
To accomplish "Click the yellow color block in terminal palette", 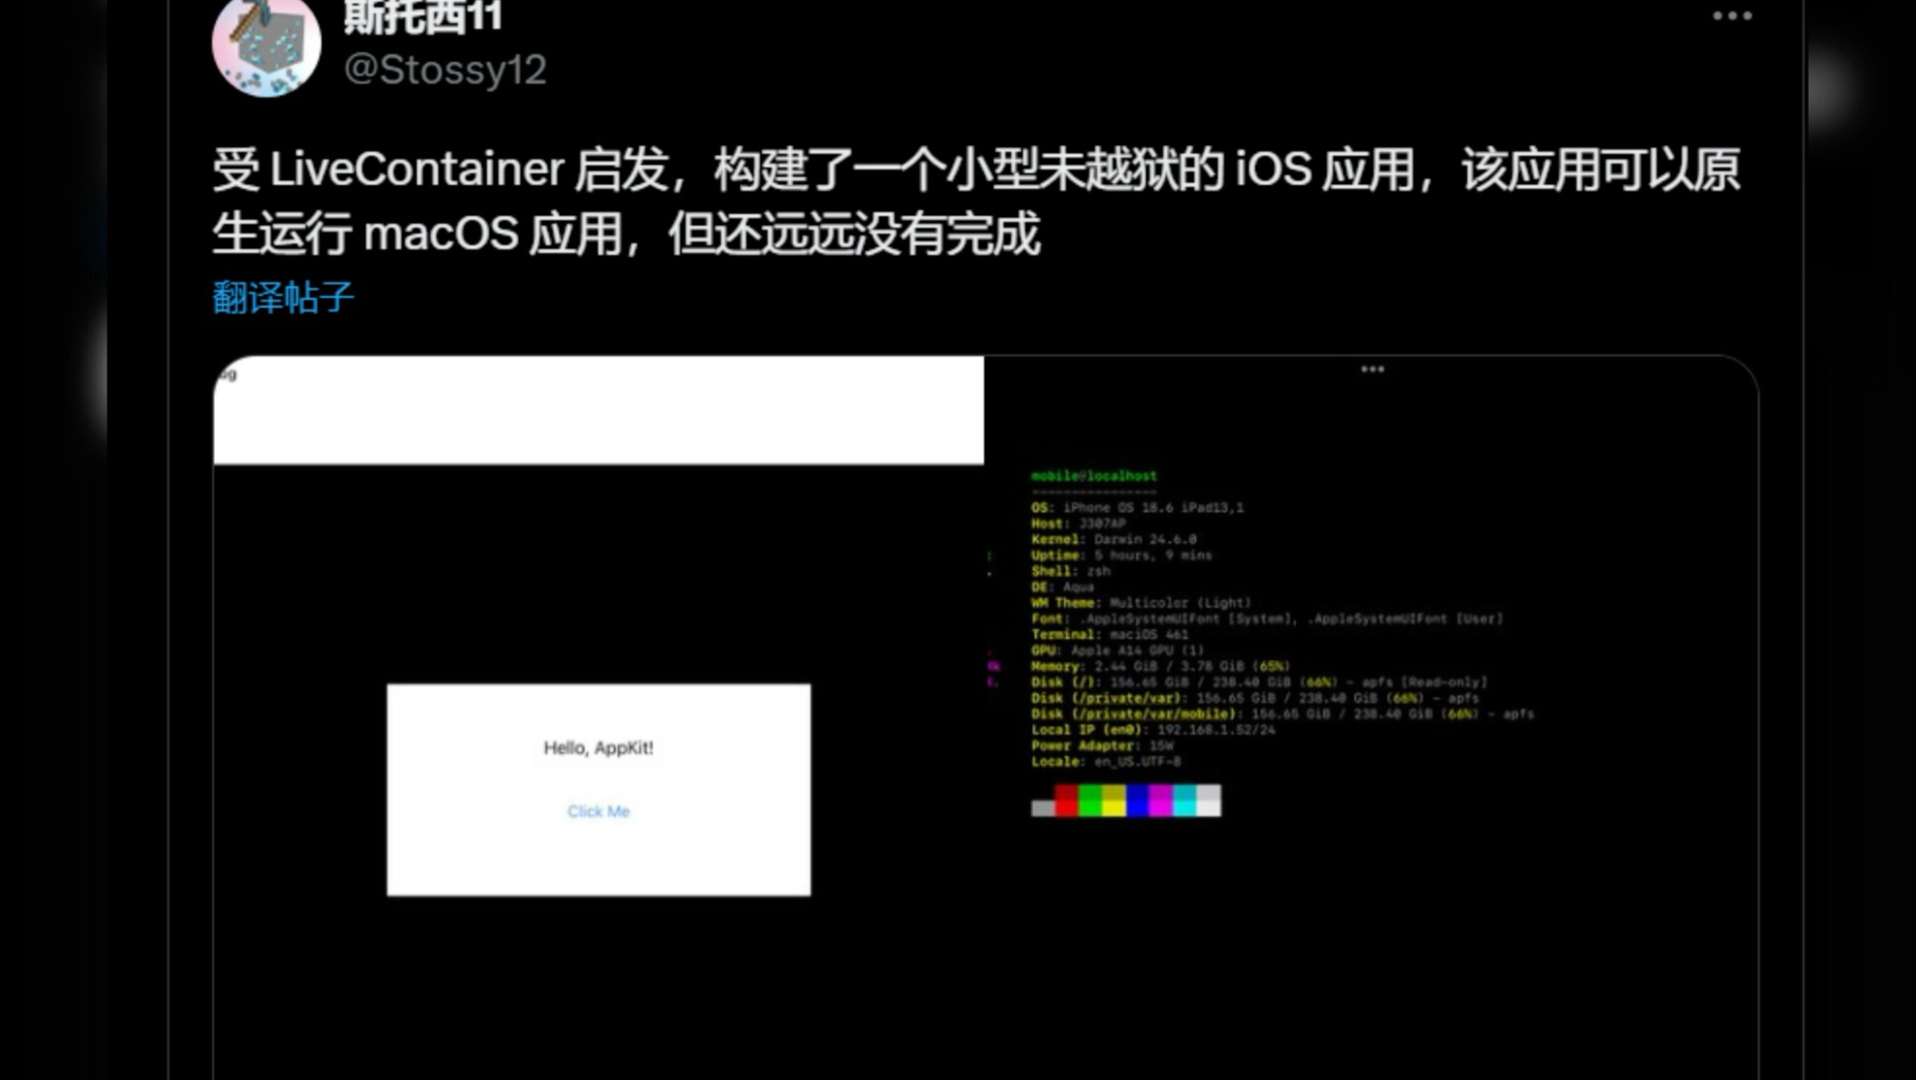I will point(1114,800).
